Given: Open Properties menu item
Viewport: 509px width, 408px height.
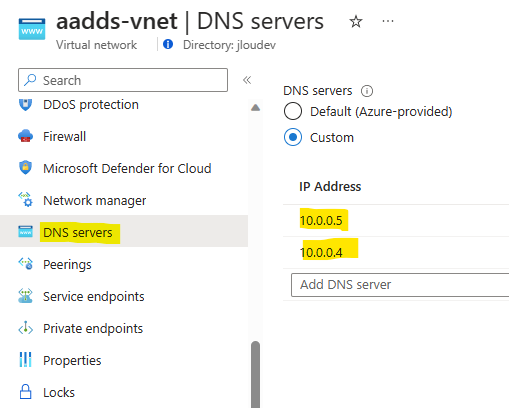Looking at the screenshot, I should coord(124,360).
